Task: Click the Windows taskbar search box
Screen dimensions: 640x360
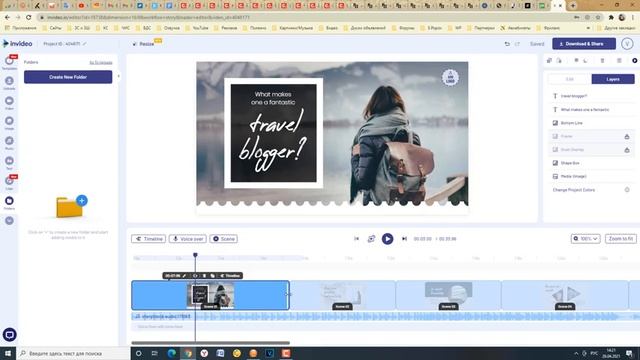Action: click(x=73, y=353)
